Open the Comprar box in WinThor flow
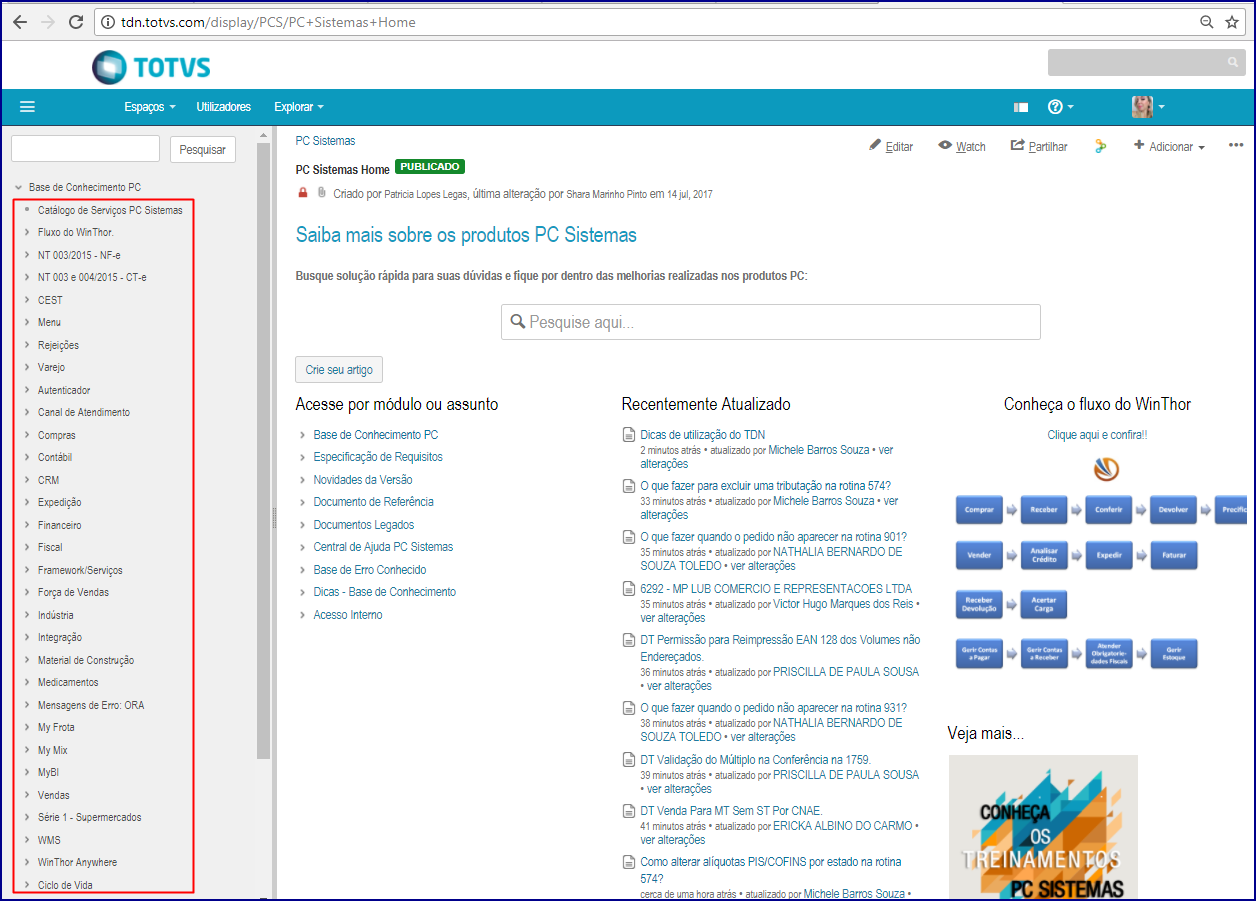Viewport: 1256px width, 901px height. click(980, 510)
